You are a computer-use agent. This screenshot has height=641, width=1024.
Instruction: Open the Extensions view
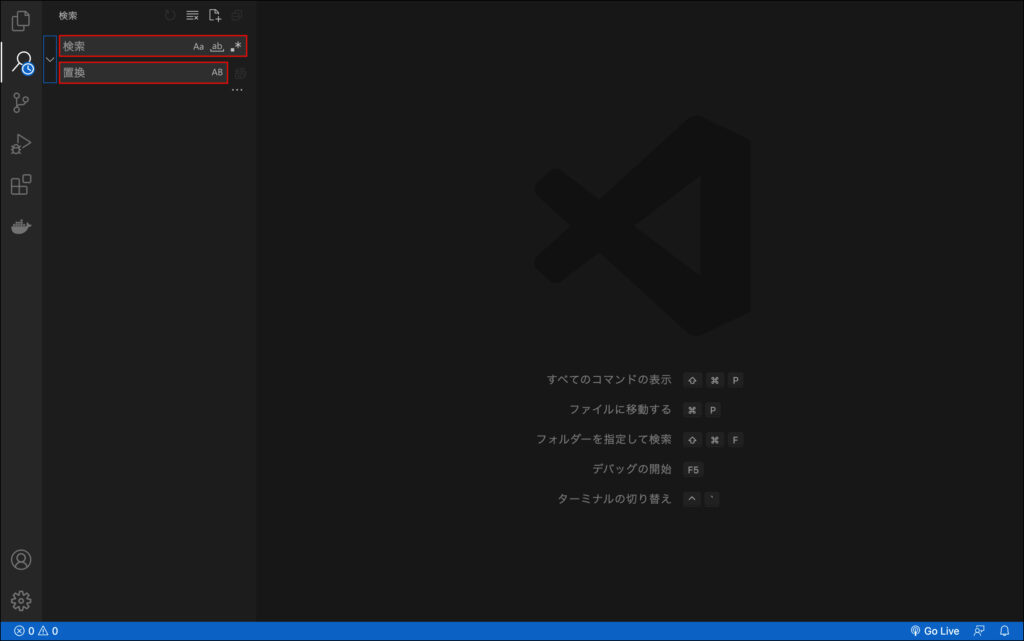pos(21,185)
